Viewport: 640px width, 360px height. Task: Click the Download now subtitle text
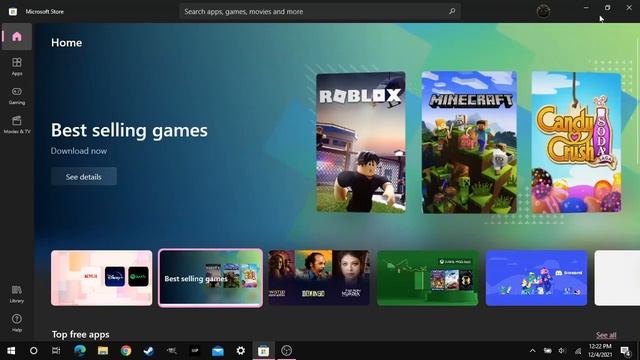click(79, 151)
